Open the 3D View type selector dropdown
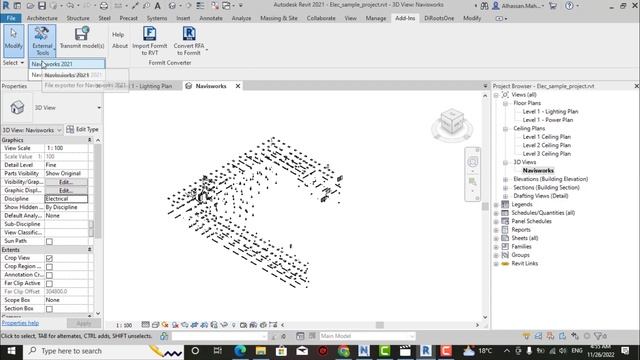The height and width of the screenshot is (360, 640). [x=99, y=108]
